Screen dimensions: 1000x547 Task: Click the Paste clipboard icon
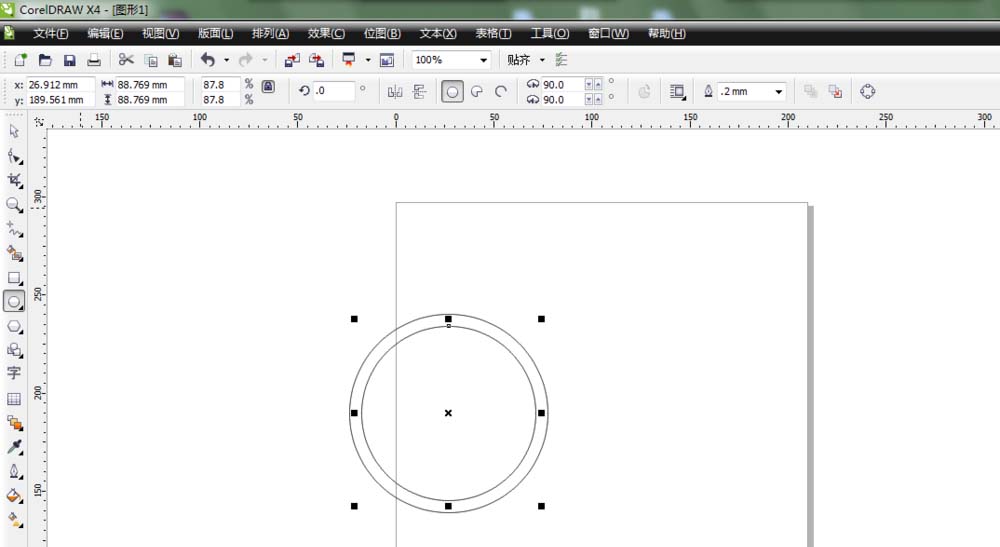click(175, 61)
